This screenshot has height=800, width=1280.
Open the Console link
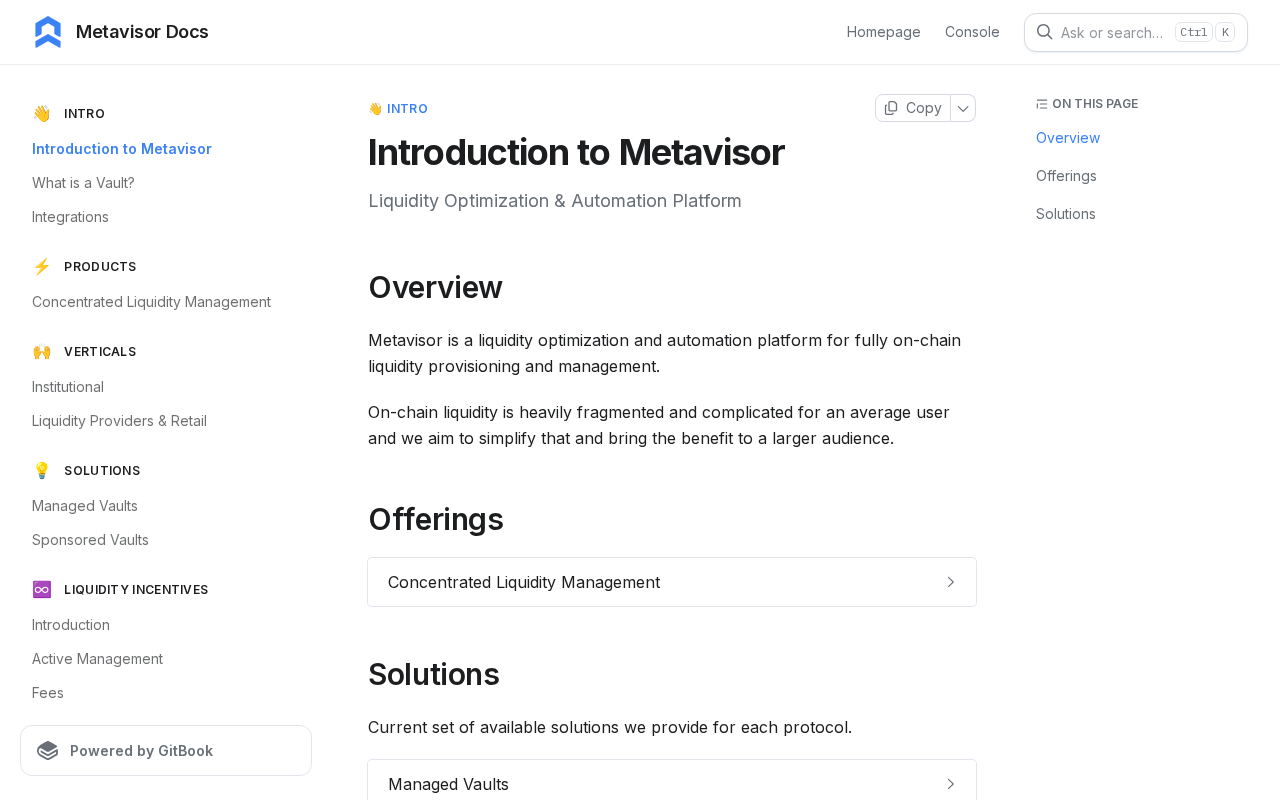pyautogui.click(x=972, y=32)
